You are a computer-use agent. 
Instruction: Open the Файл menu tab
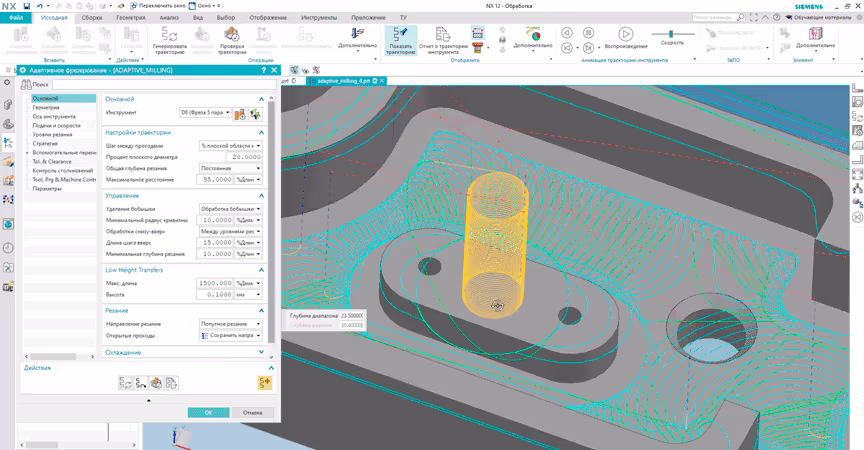[x=16, y=18]
